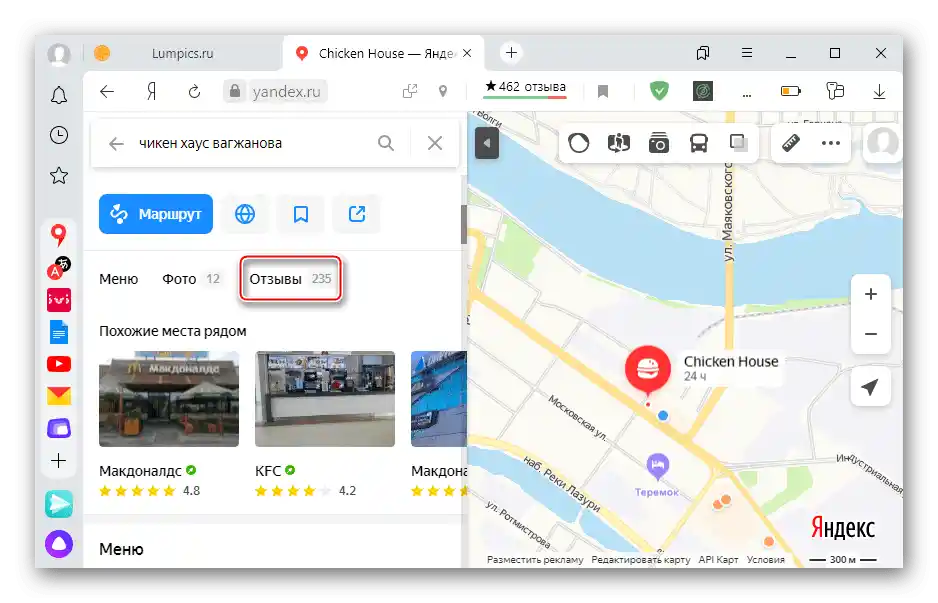Open browser hamburger menu
Image resolution: width=938 pixels, height=603 pixels.
tap(747, 53)
